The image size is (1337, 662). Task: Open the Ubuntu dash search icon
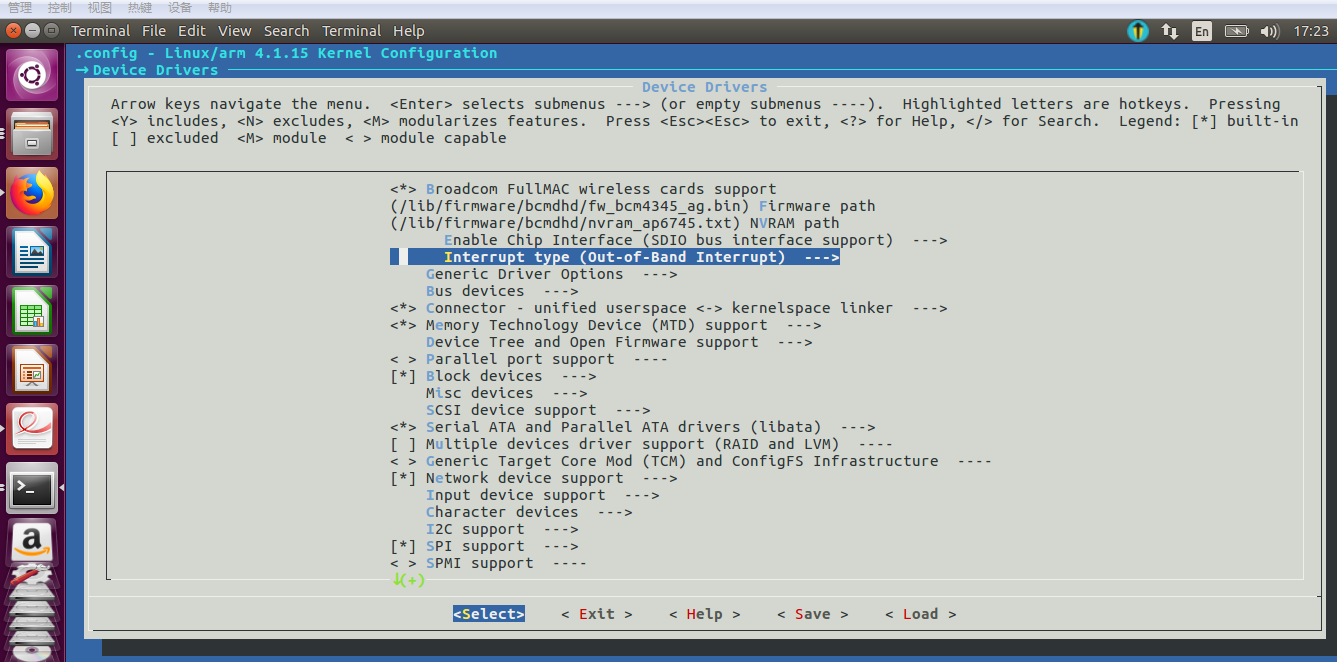[32, 75]
